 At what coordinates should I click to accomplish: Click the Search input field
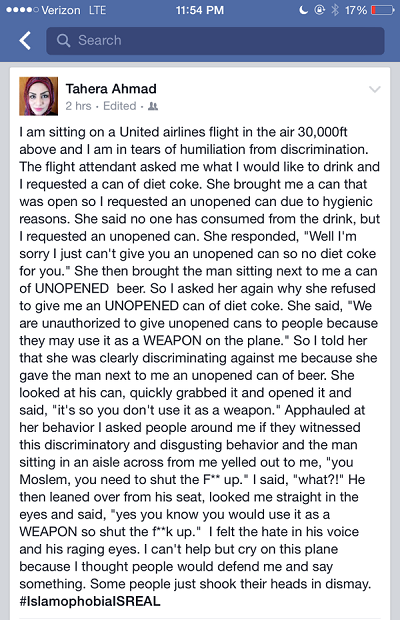(215, 40)
